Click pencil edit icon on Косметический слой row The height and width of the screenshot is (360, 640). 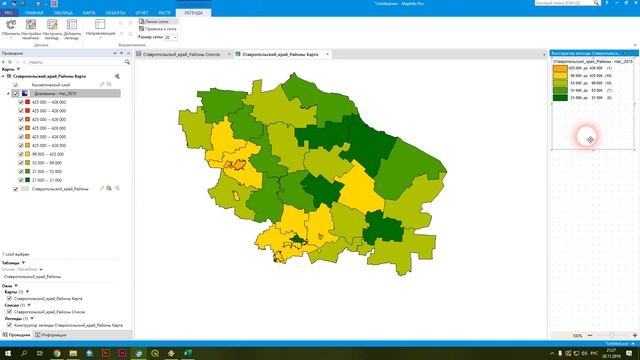(x=102, y=84)
